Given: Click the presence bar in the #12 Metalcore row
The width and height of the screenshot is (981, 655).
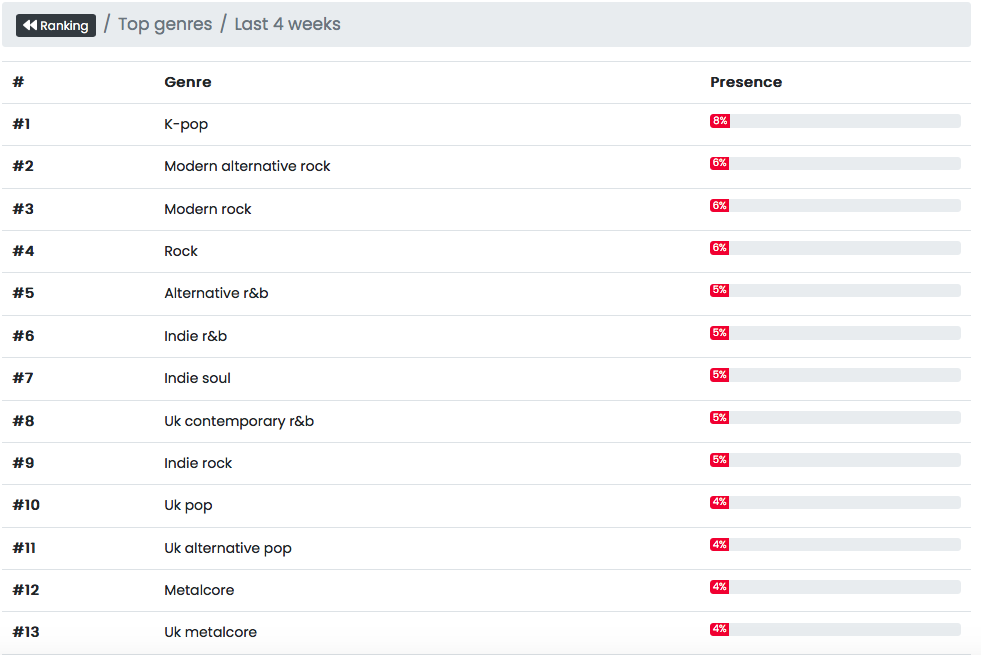Looking at the screenshot, I should point(835,587).
